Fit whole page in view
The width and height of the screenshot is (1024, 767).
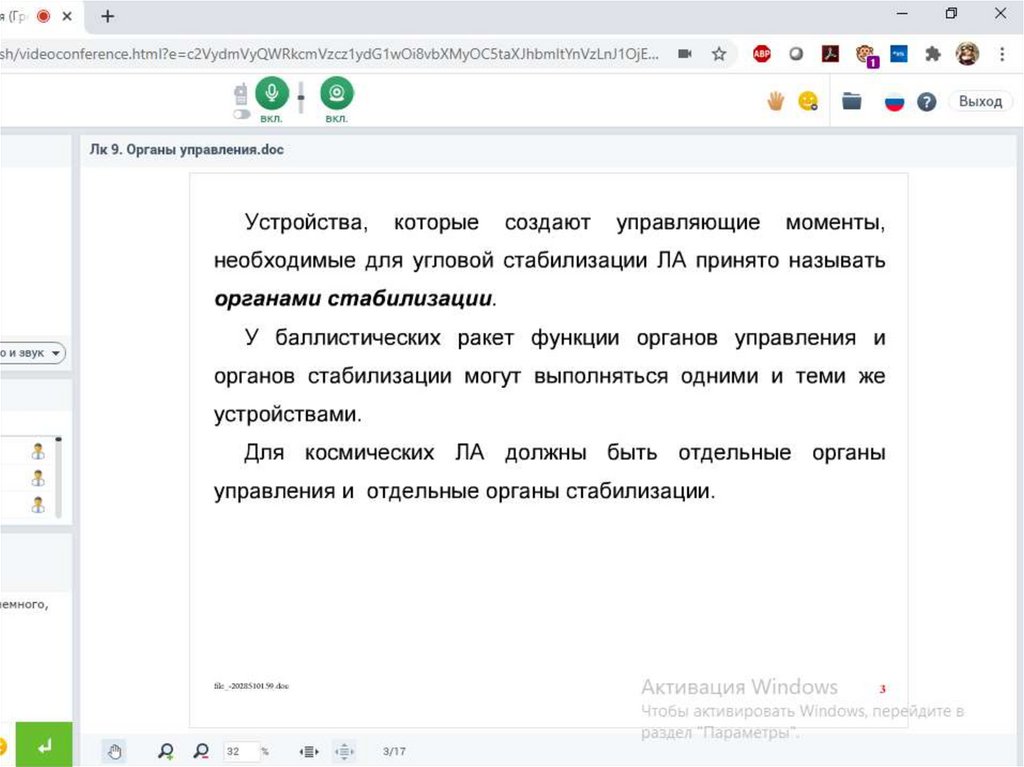pos(344,751)
